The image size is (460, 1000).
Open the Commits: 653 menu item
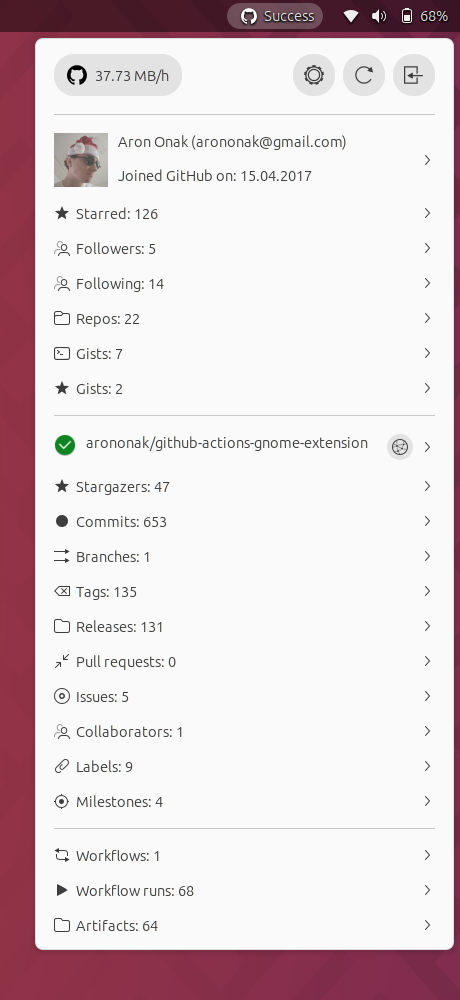(x=244, y=521)
